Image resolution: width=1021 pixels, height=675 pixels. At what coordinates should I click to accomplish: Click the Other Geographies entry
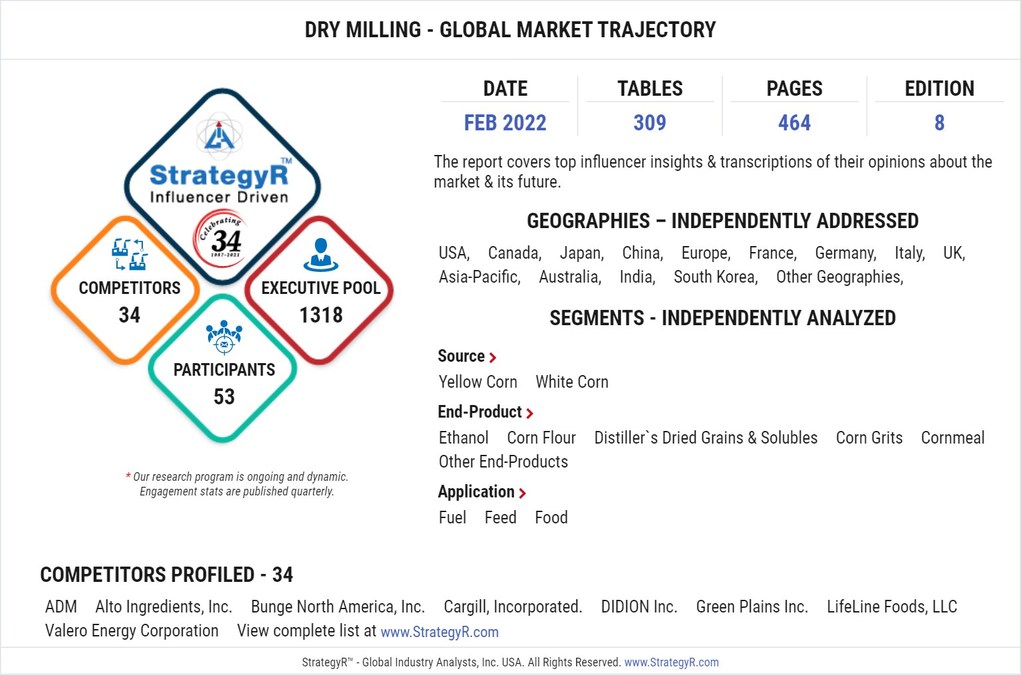[x=840, y=277]
